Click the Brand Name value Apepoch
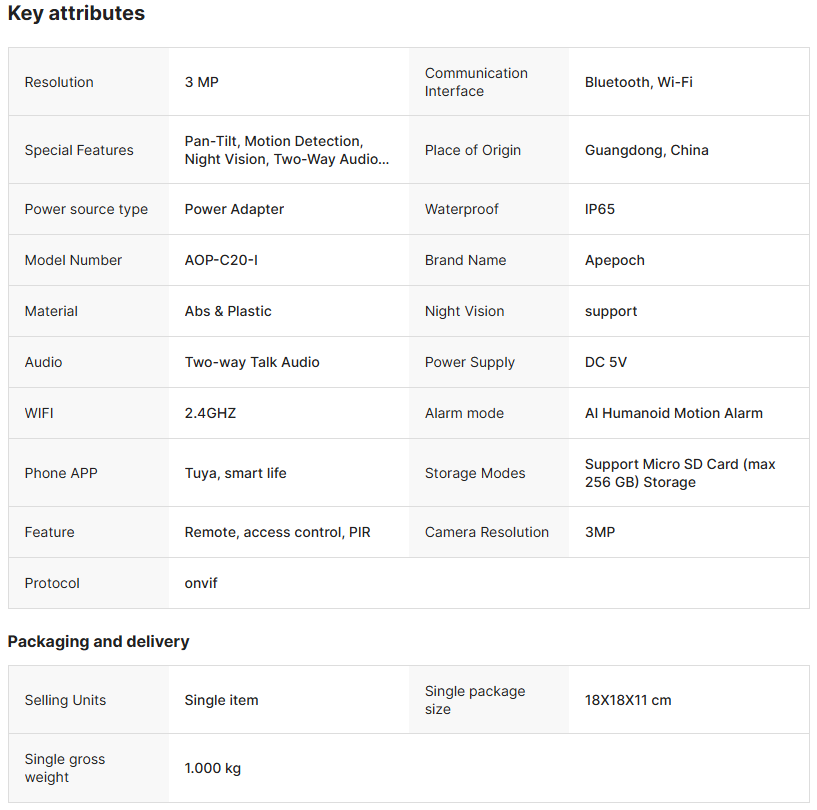The height and width of the screenshot is (810, 817). (614, 260)
